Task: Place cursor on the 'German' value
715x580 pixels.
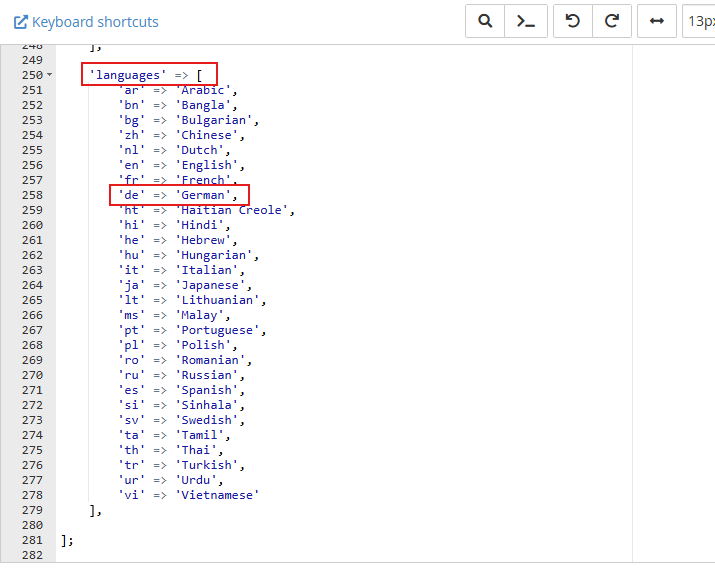Action: pos(203,195)
